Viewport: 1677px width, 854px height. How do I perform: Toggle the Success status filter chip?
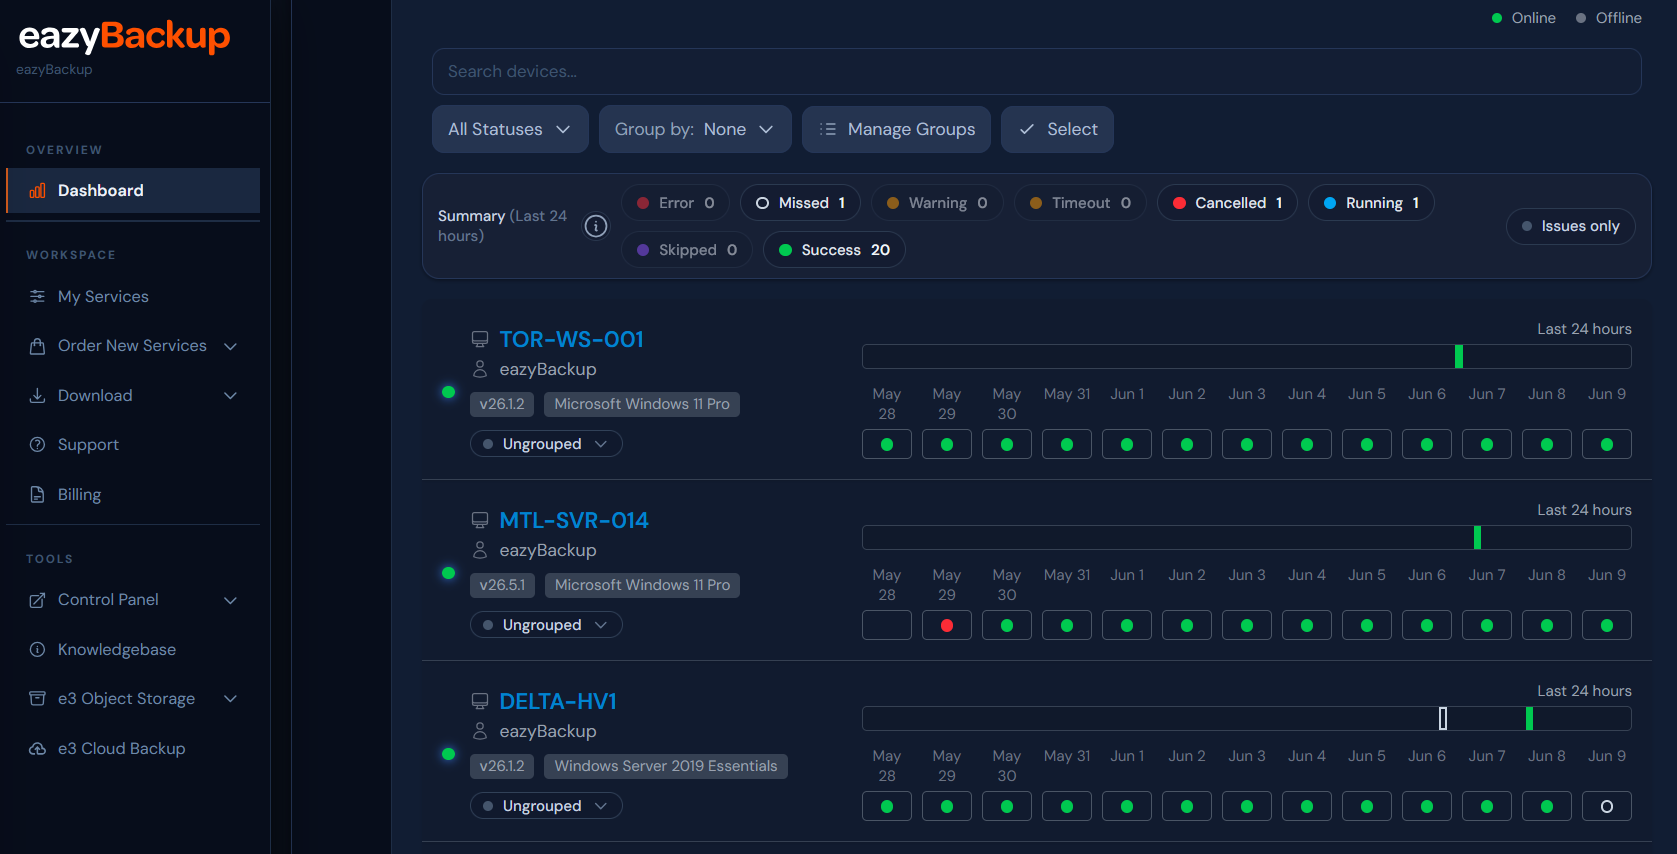[834, 250]
